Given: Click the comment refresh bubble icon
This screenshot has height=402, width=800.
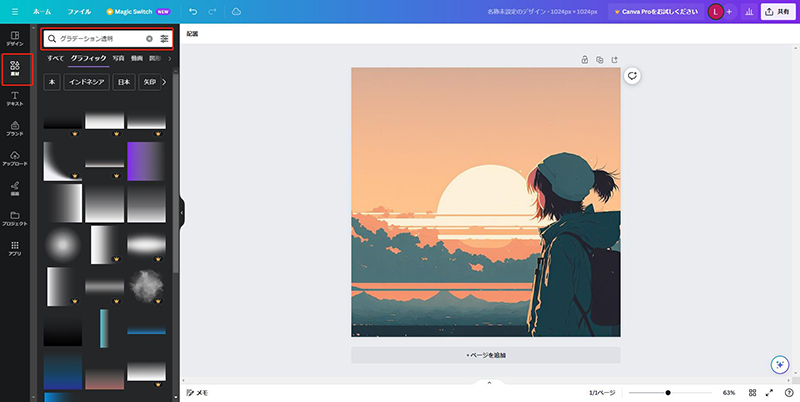Looking at the screenshot, I should (633, 76).
